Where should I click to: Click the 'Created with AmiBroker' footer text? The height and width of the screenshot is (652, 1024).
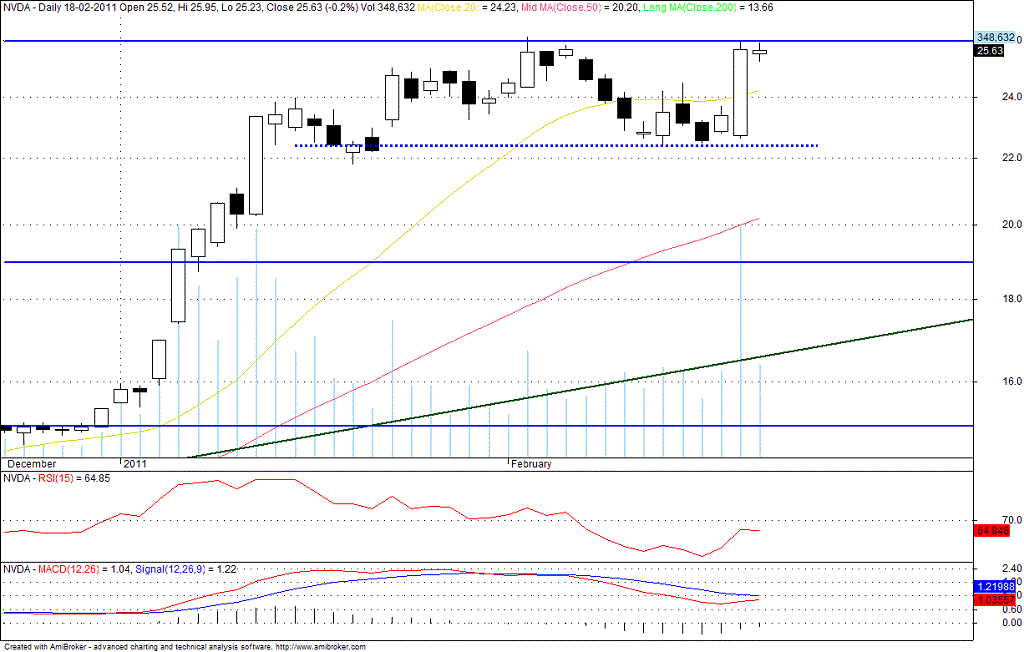click(45, 647)
